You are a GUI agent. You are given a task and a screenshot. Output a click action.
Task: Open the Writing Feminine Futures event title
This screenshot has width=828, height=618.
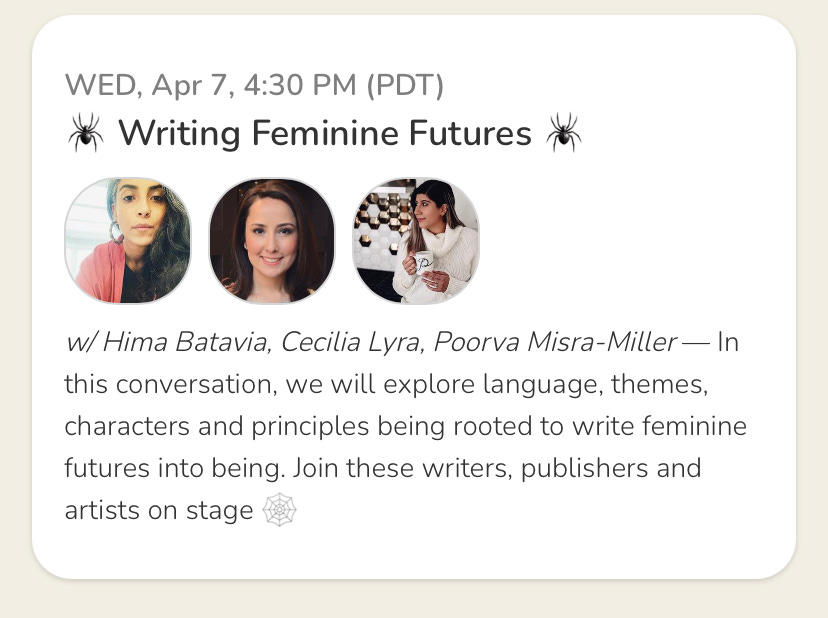pyautogui.click(x=325, y=132)
